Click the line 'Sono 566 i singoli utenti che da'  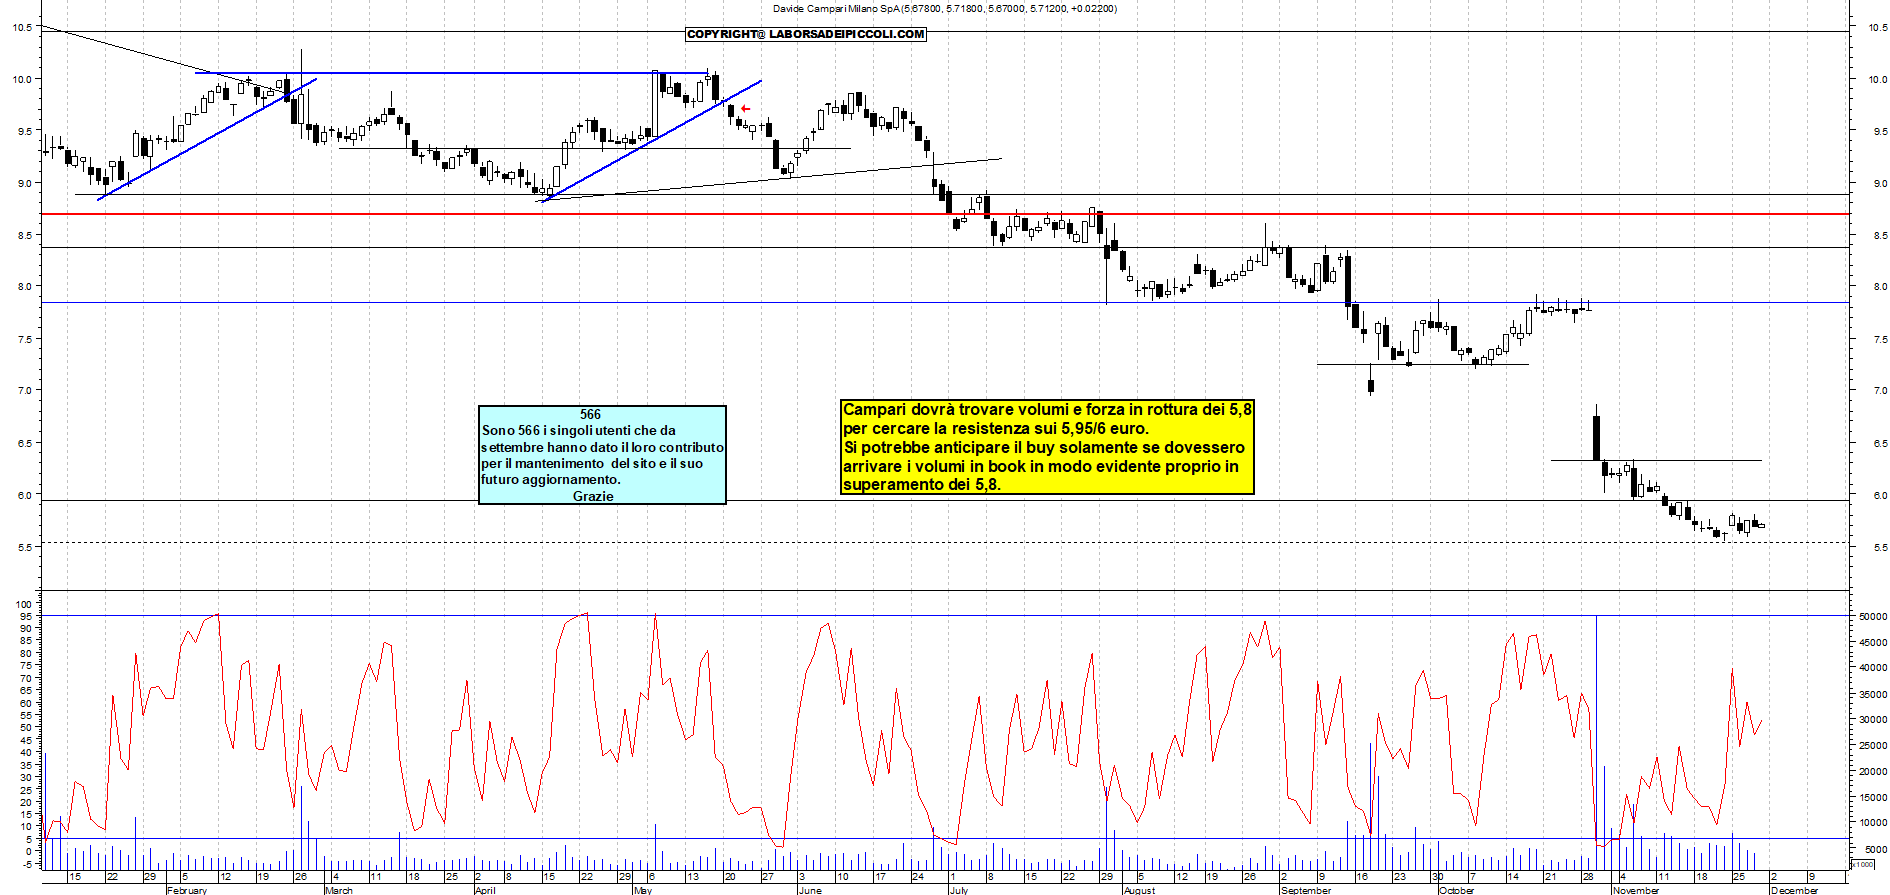coord(579,430)
